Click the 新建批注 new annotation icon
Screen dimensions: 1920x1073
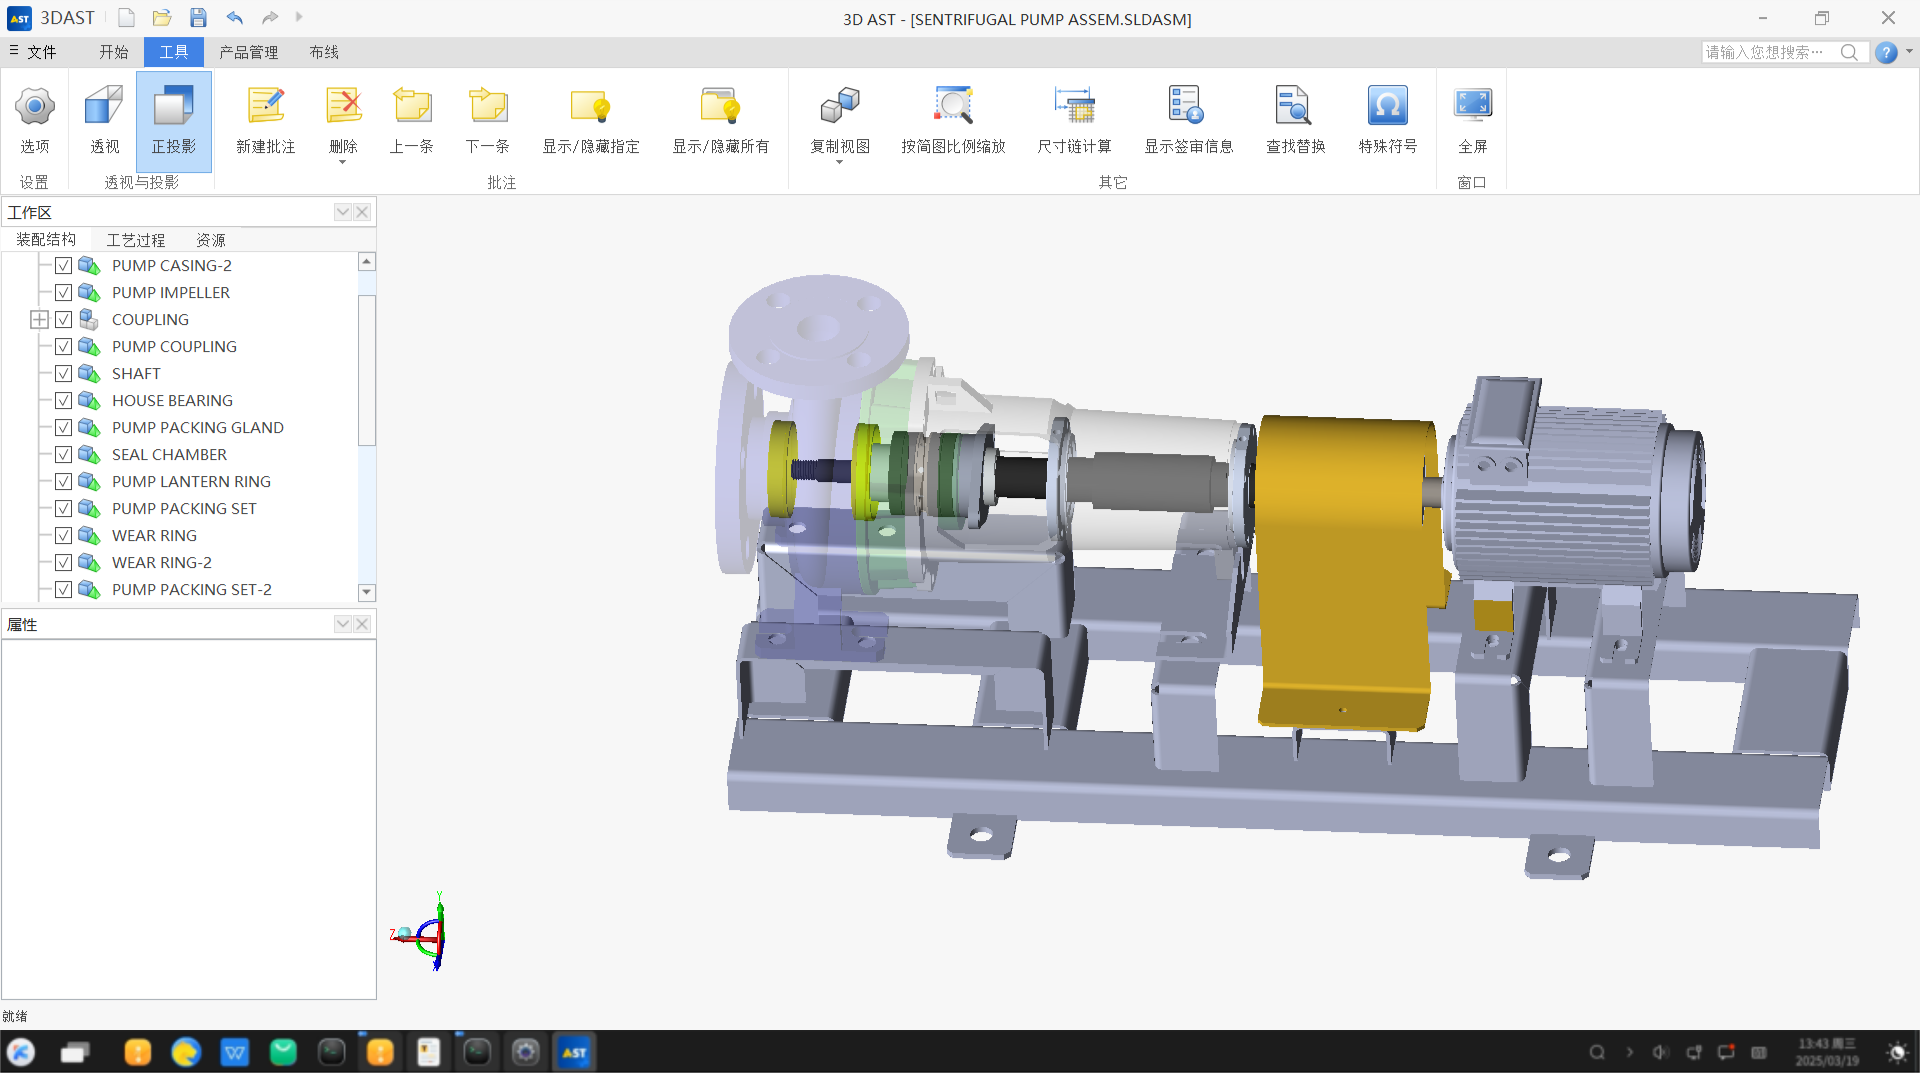(x=265, y=108)
